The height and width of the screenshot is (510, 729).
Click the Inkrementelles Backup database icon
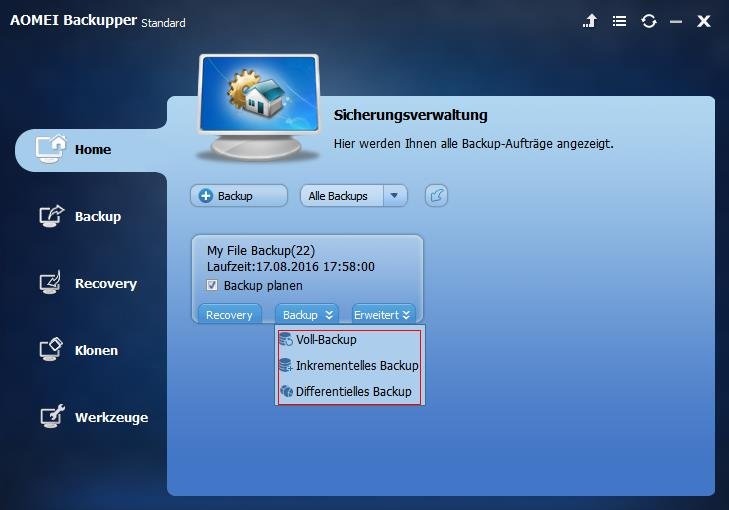(x=286, y=365)
